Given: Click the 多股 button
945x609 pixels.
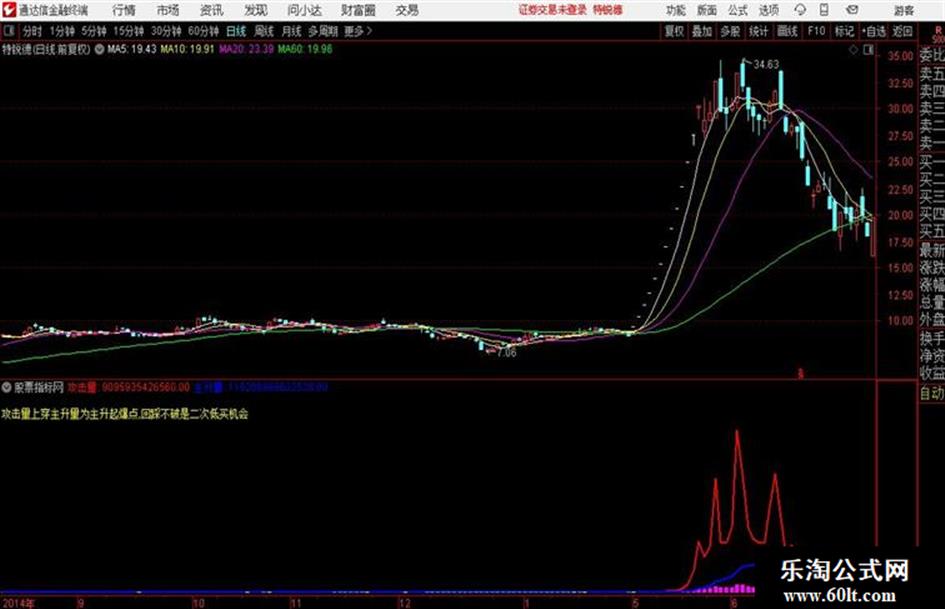Looking at the screenshot, I should click(730, 31).
